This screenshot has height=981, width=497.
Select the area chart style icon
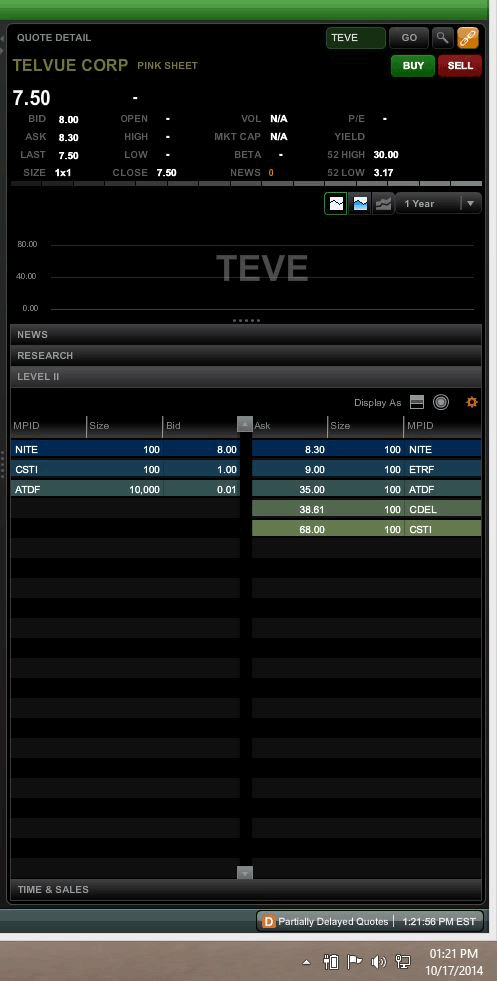click(x=360, y=203)
